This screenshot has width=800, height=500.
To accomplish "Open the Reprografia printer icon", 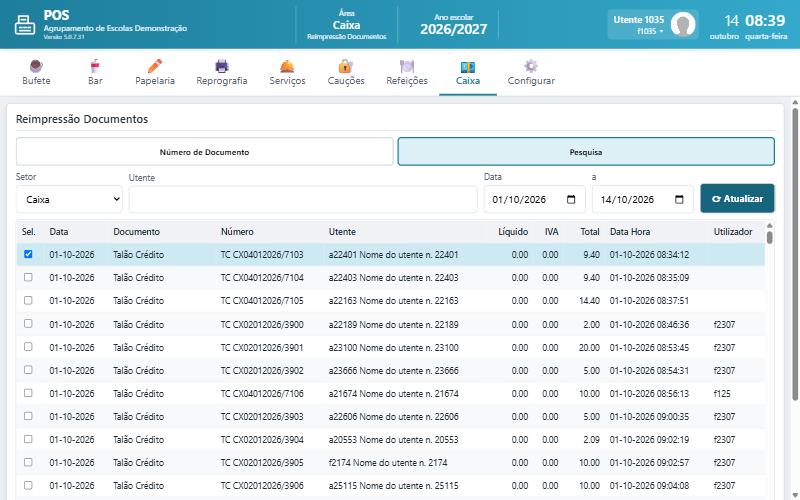I will 222,66.
